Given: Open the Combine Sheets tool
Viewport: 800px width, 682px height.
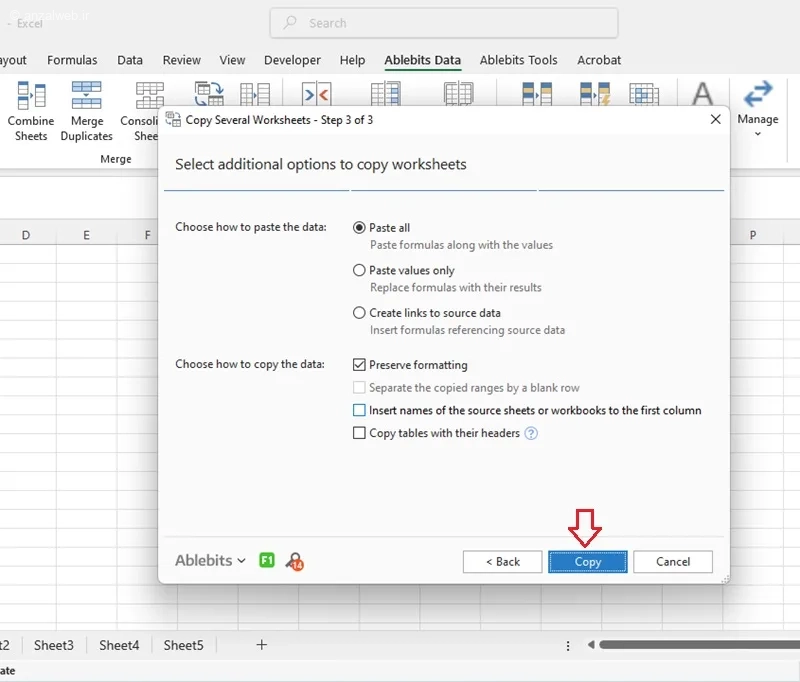Looking at the screenshot, I should 31,112.
